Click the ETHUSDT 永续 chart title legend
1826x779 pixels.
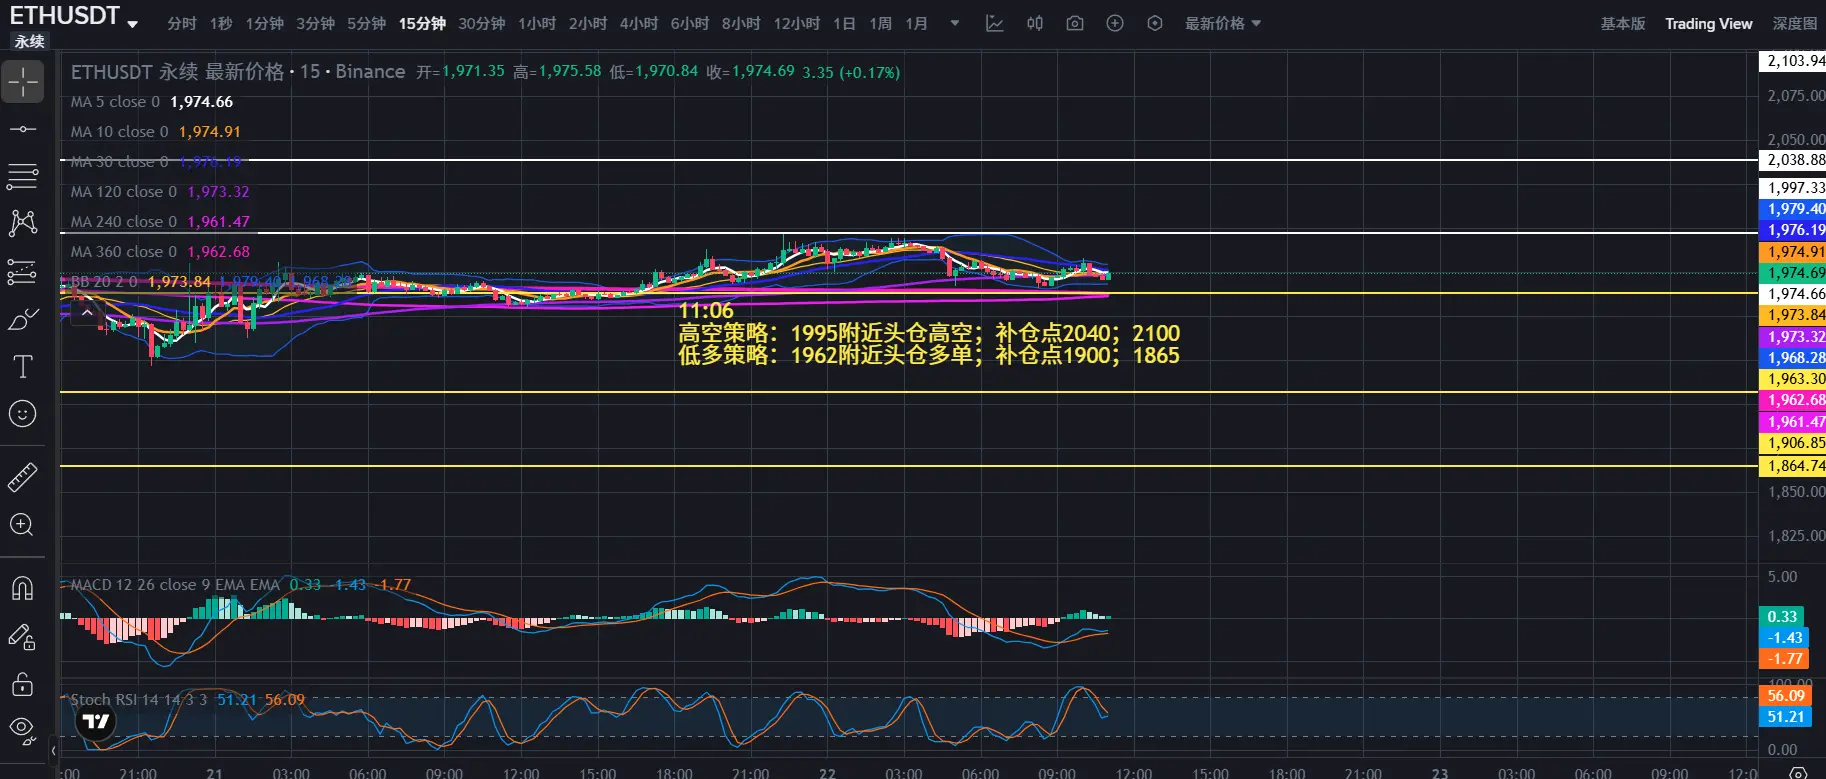(x=238, y=72)
